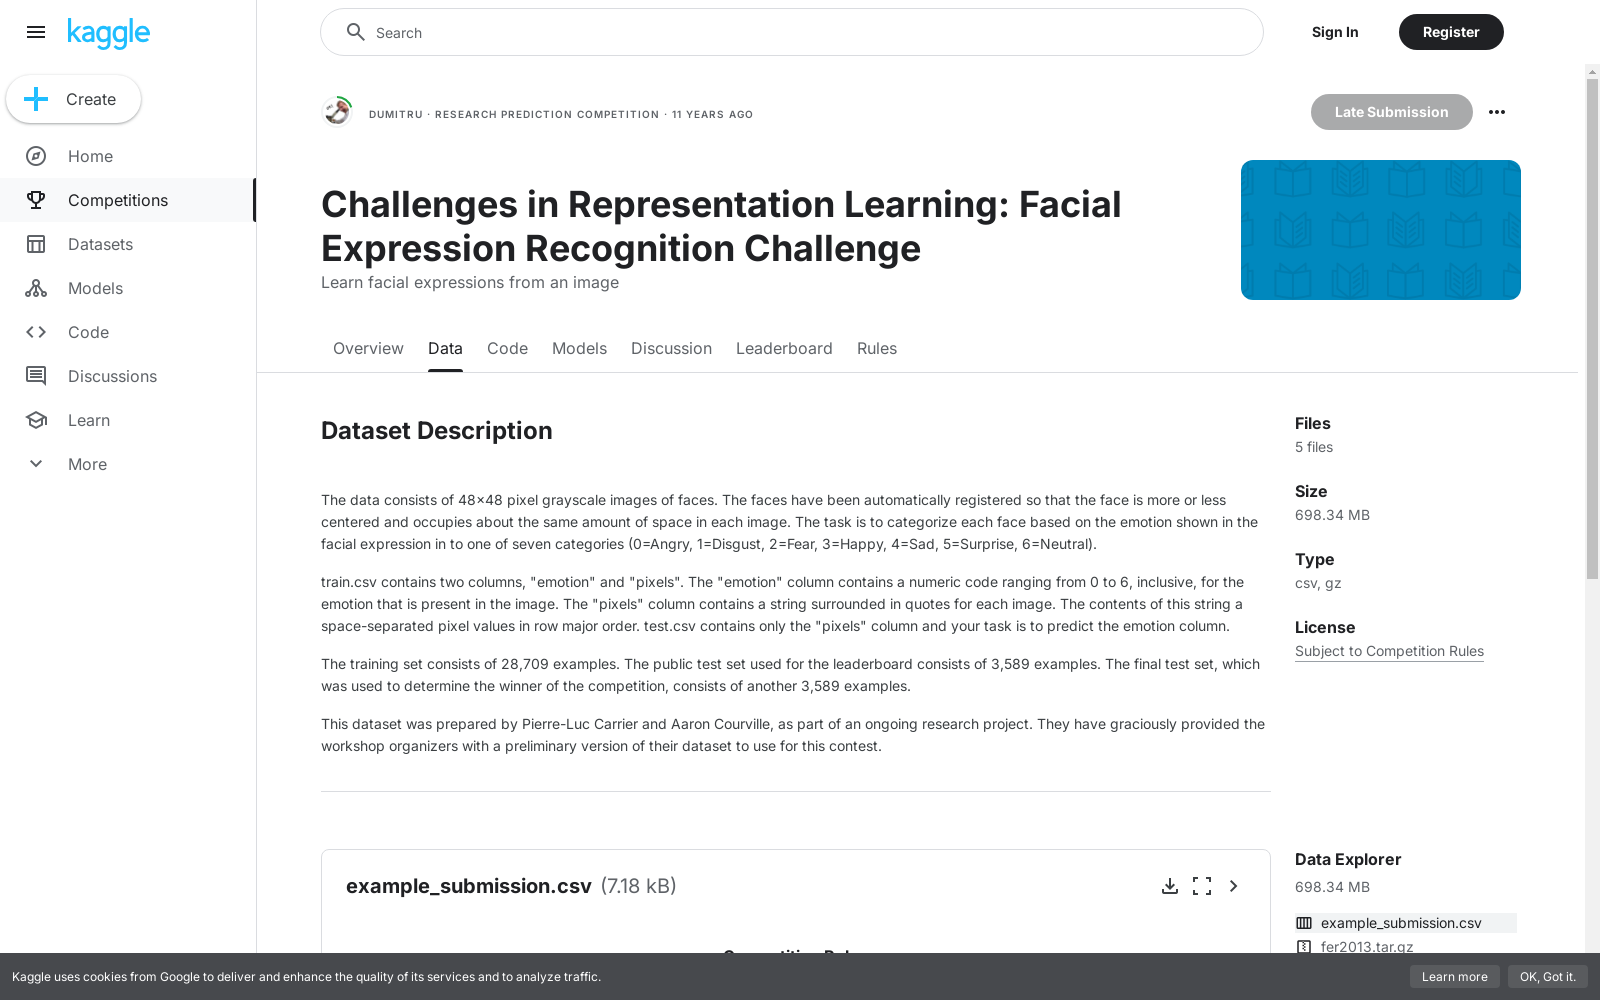1600x1000 pixels.
Task: Click the column icon beside example_submission.csv
Action: [x=1304, y=923]
